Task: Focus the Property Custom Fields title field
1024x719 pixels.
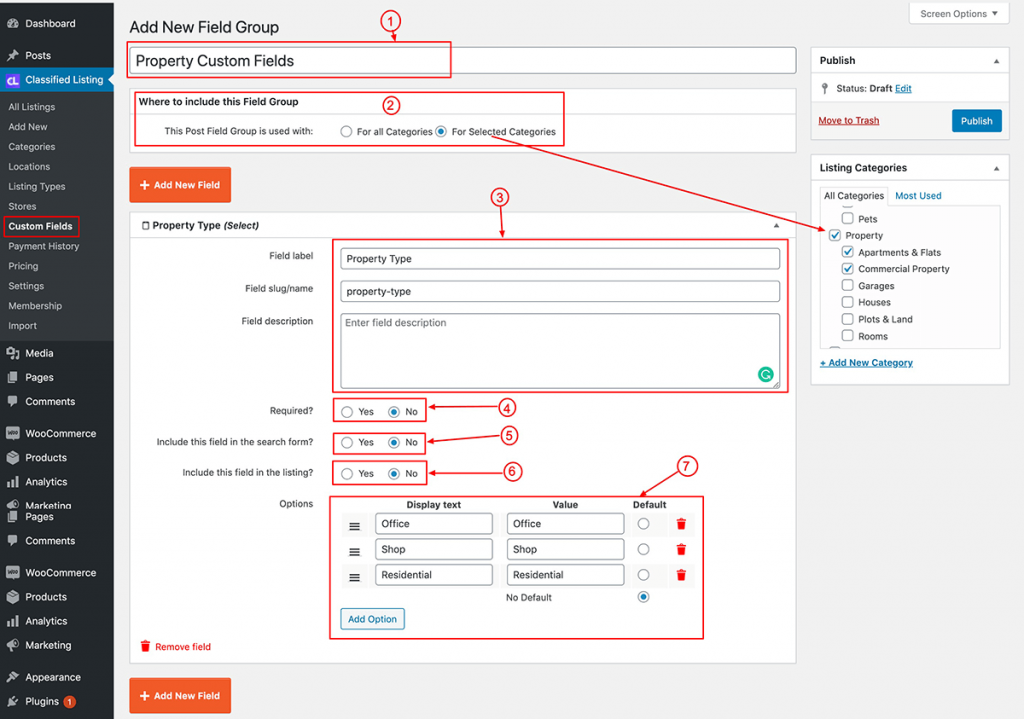Action: coord(462,61)
